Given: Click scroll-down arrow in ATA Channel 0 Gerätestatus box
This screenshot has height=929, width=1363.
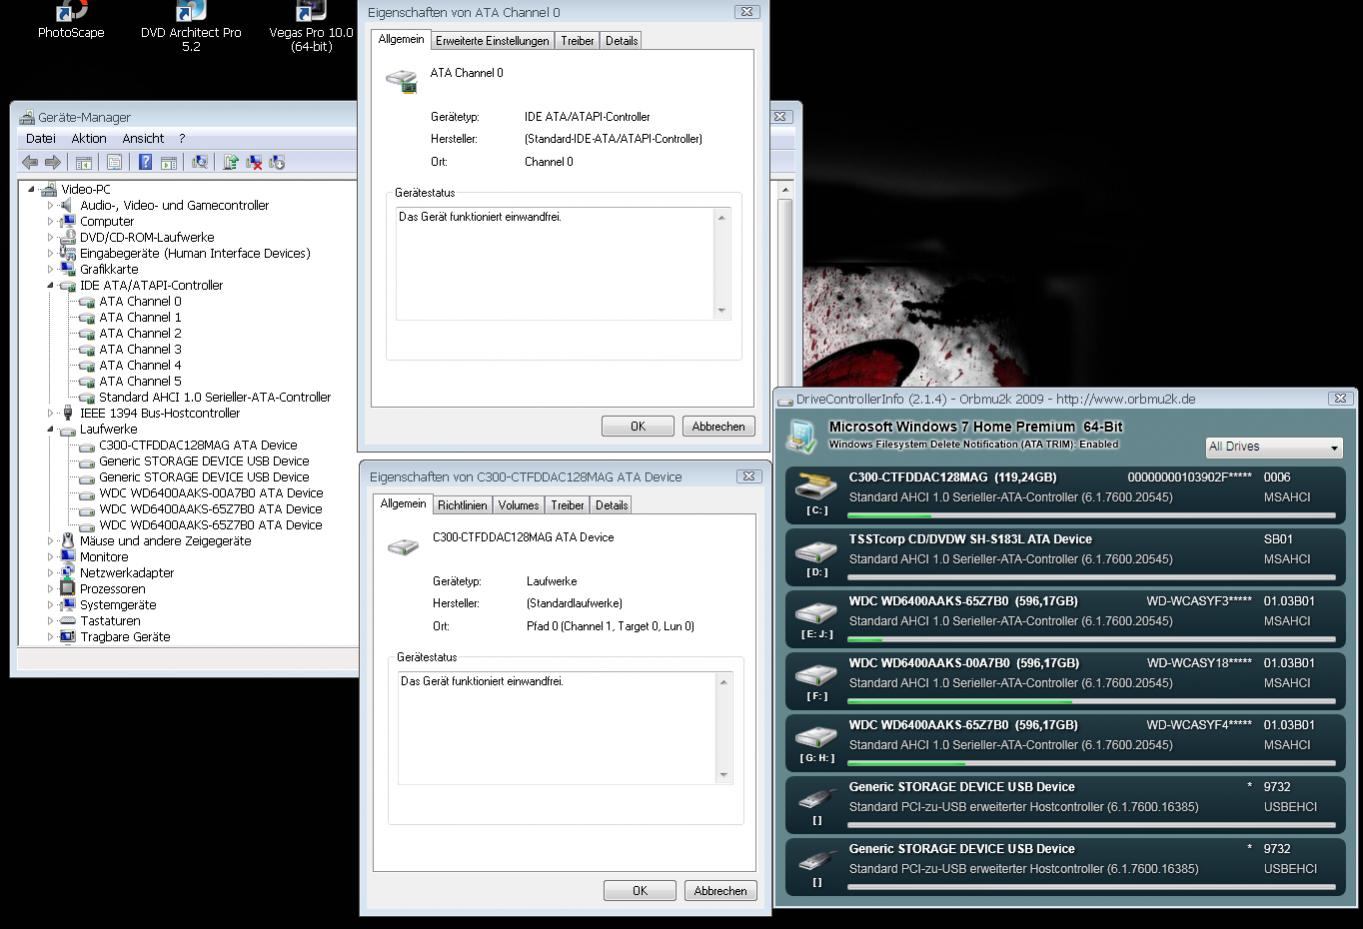Looking at the screenshot, I should (722, 311).
